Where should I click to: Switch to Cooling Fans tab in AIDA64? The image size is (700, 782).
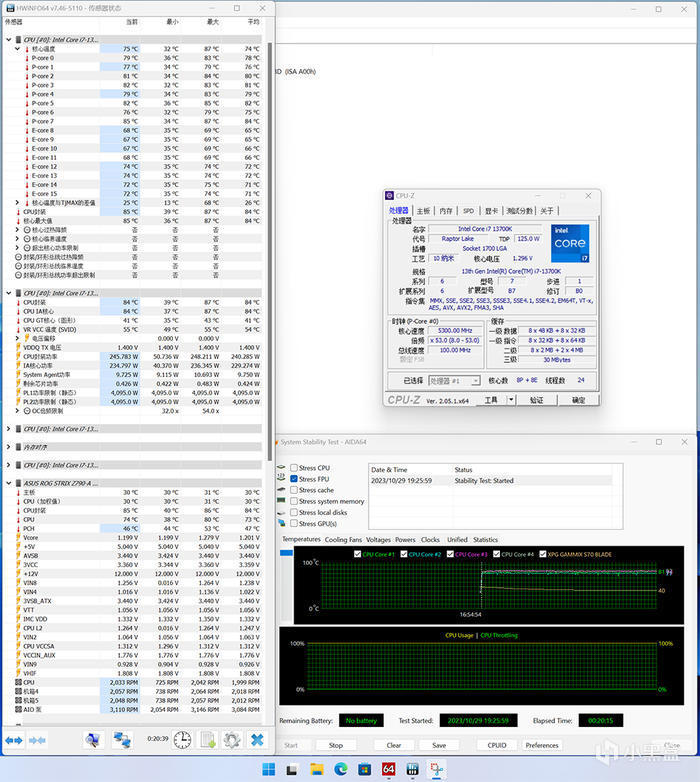point(344,540)
